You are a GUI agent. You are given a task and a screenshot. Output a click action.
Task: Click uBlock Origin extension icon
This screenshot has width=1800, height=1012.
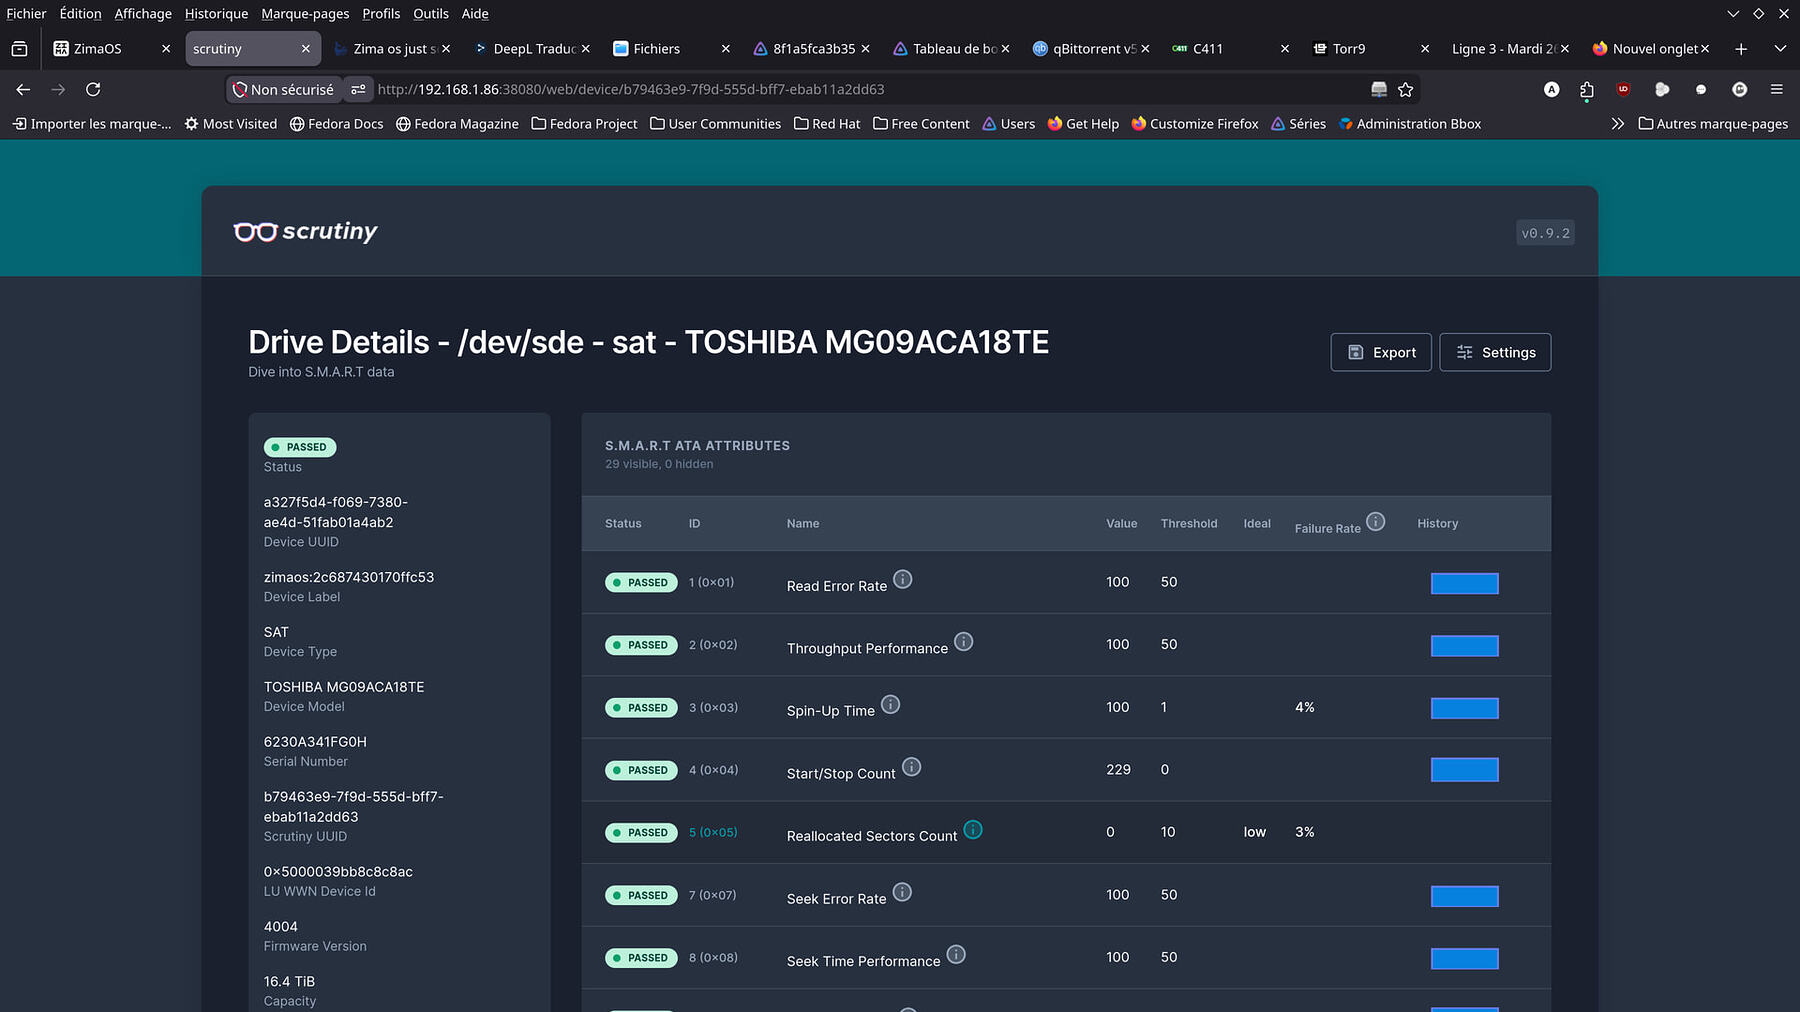pyautogui.click(x=1623, y=89)
